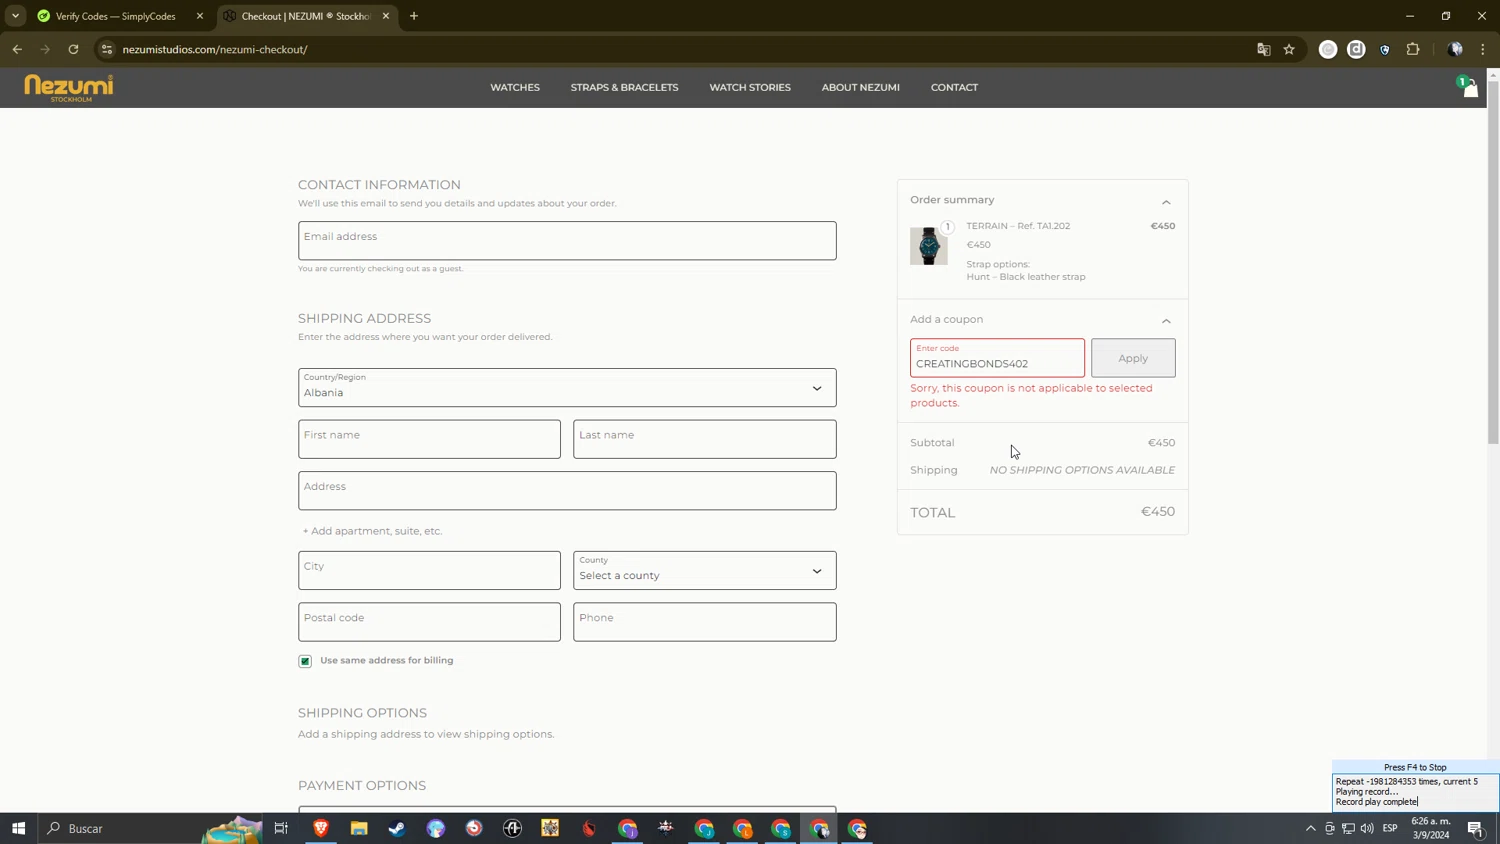View site information icon in address bar

(107, 49)
